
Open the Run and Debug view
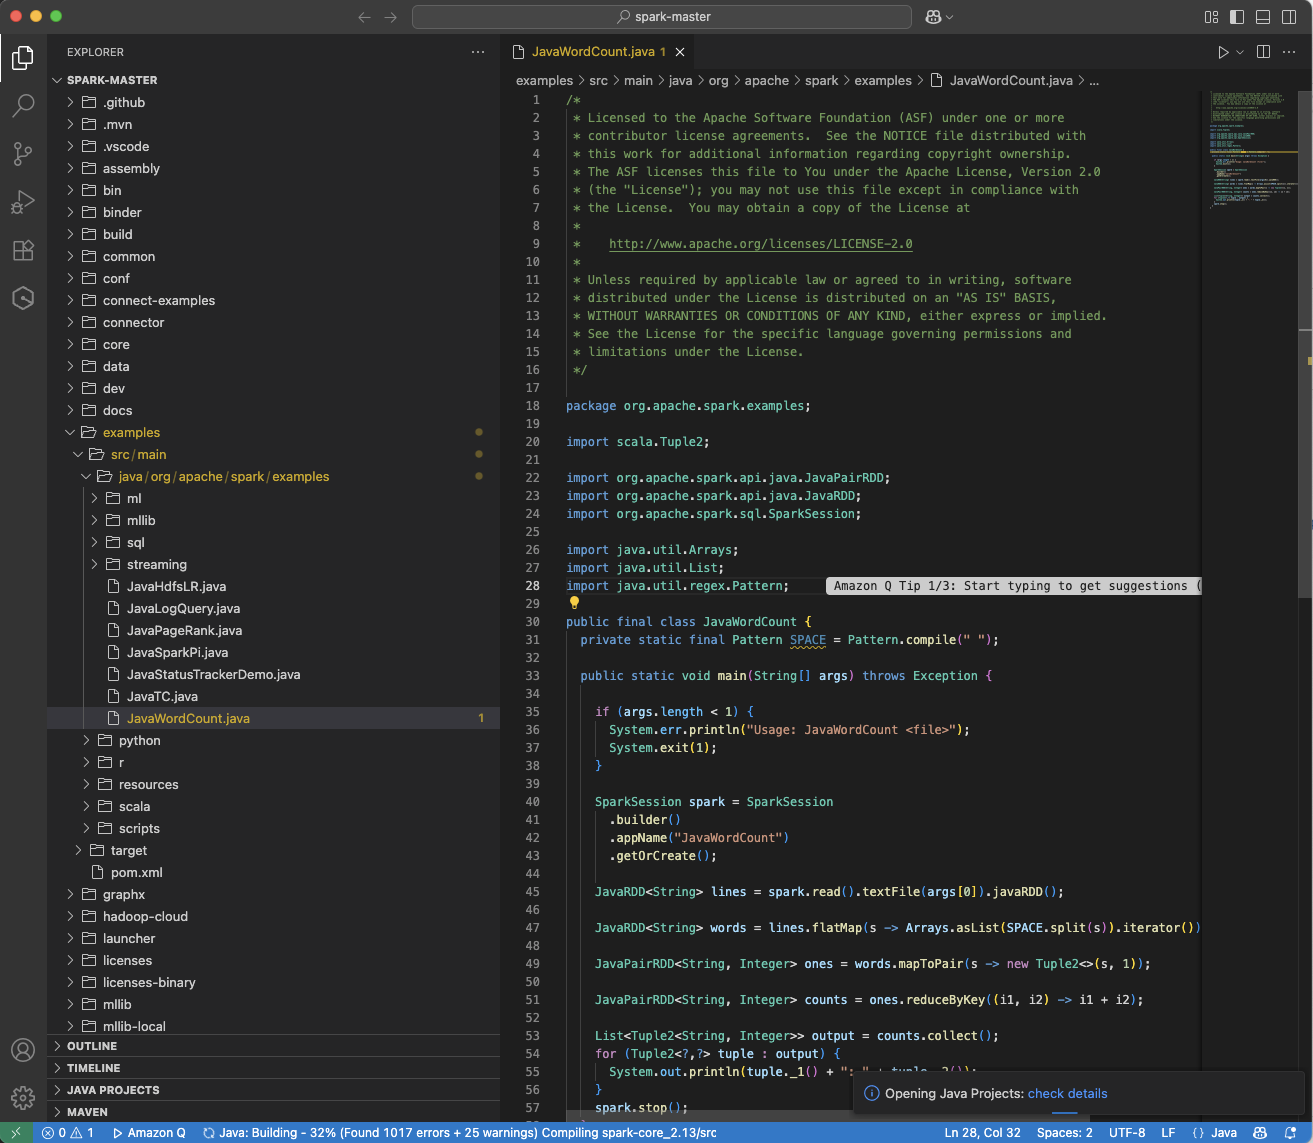[23, 202]
